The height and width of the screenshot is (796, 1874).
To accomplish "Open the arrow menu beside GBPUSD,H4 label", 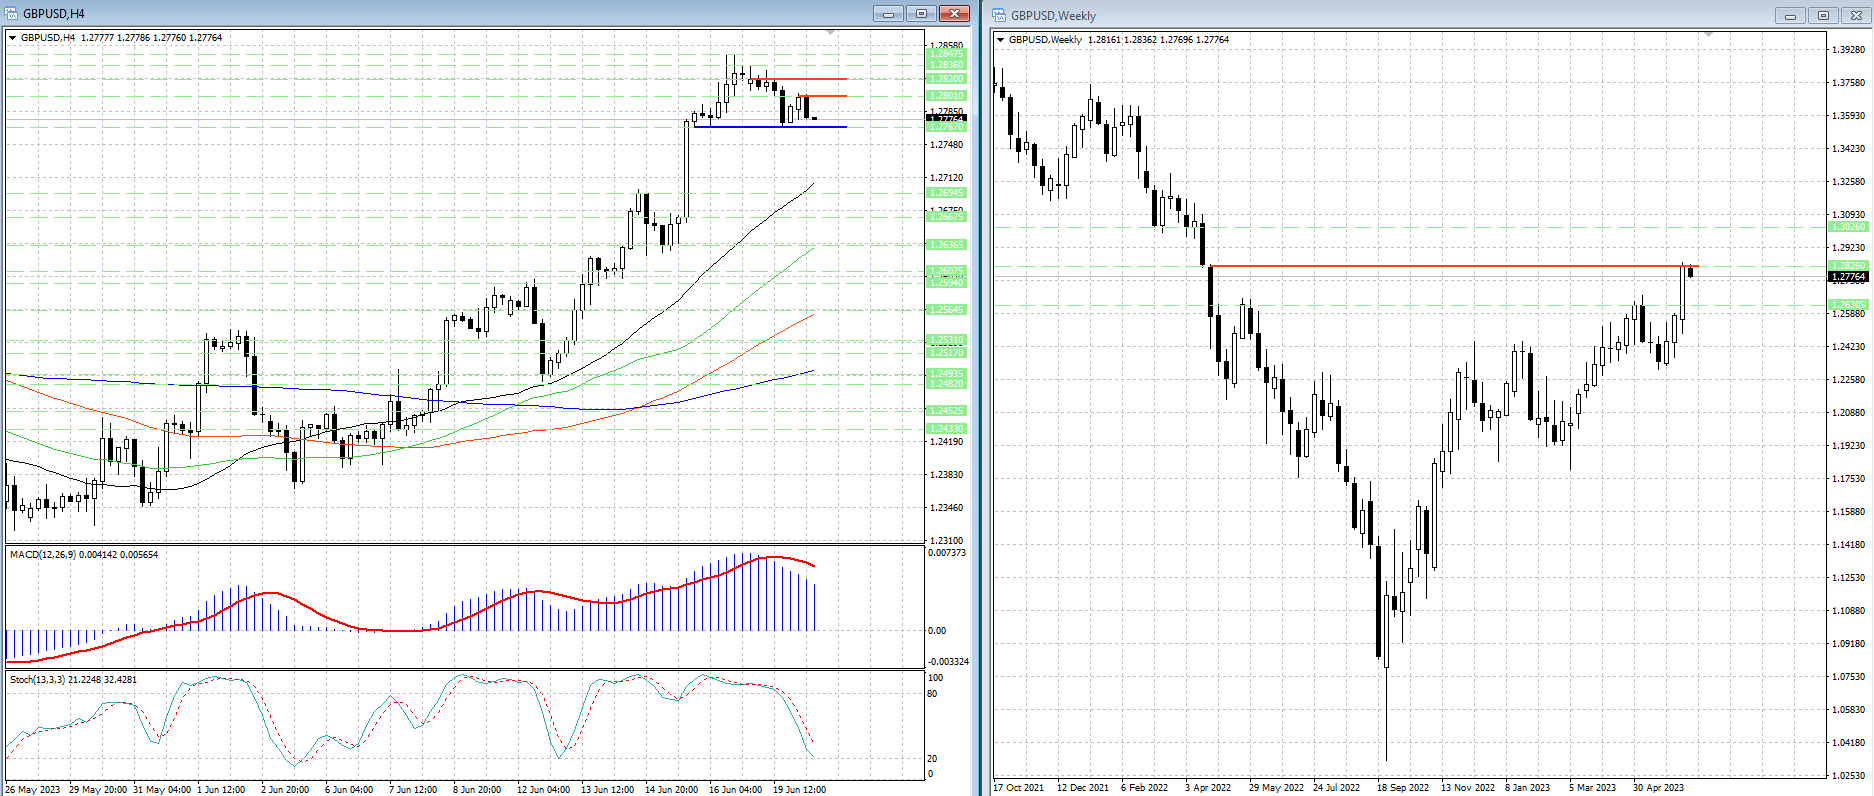I will pyautogui.click(x=13, y=38).
